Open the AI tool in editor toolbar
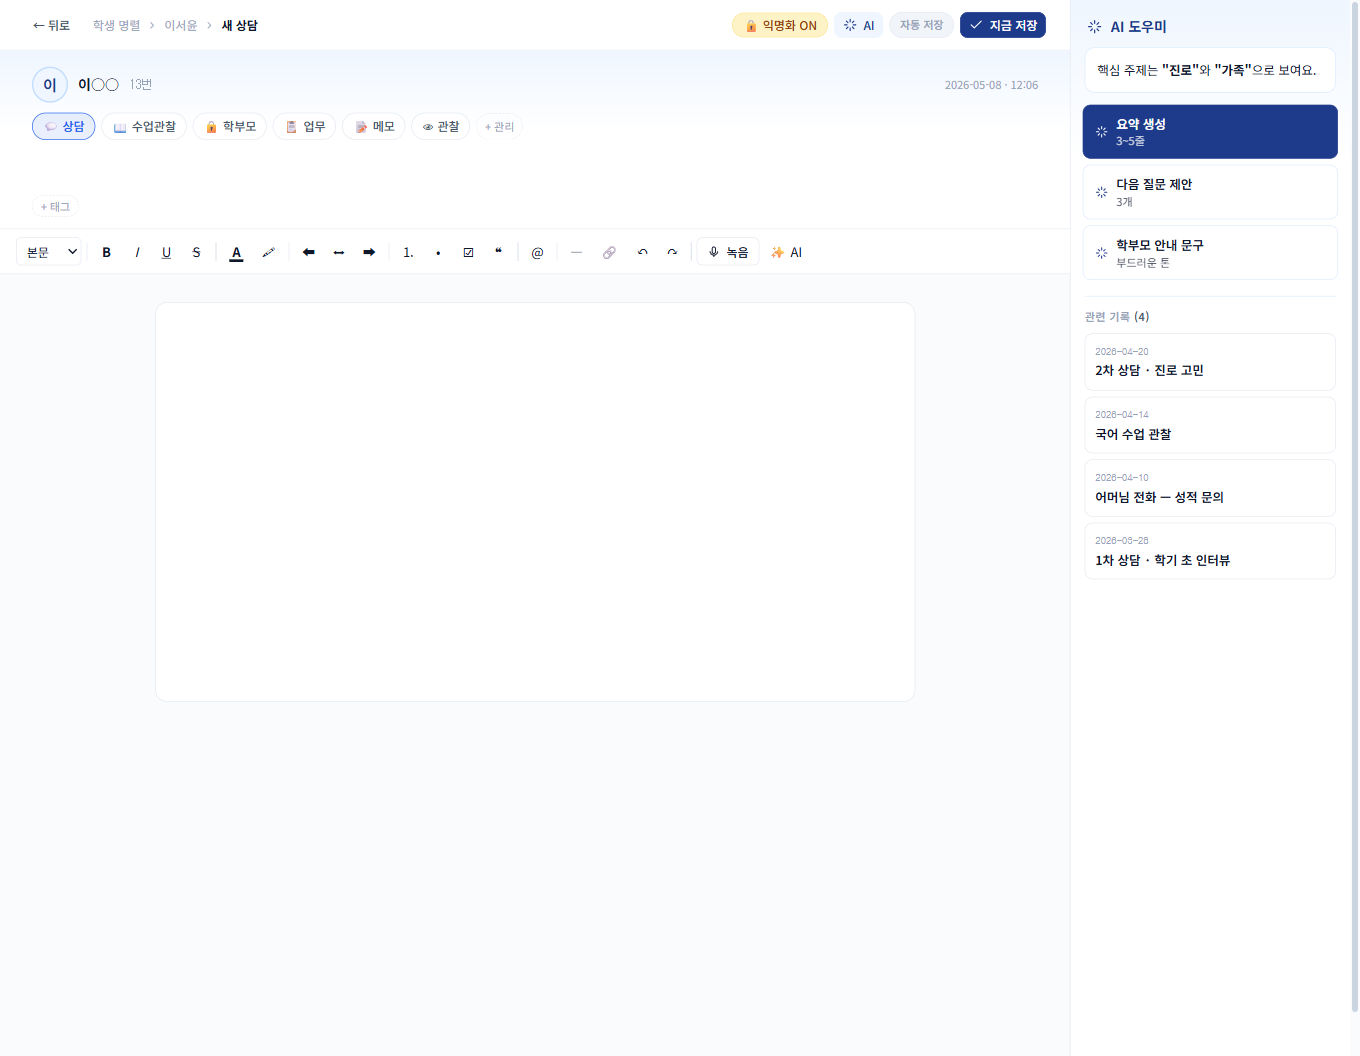Screen dimensions: 1360x1056 coord(787,252)
